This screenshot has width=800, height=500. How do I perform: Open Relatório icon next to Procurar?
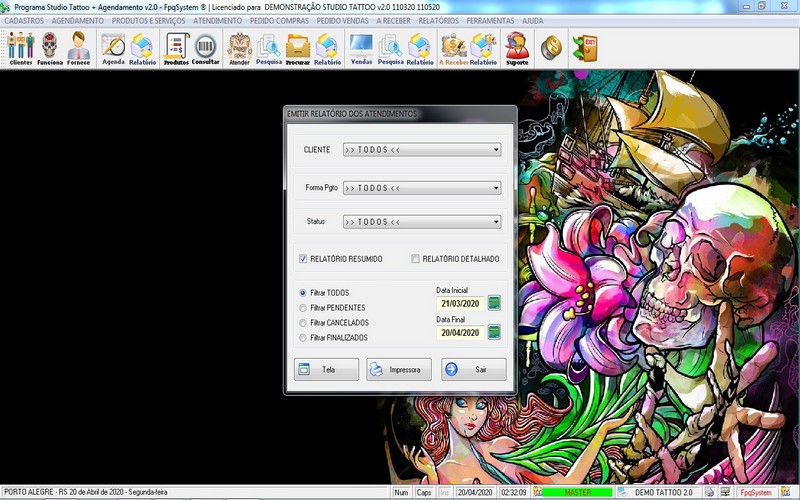click(328, 48)
